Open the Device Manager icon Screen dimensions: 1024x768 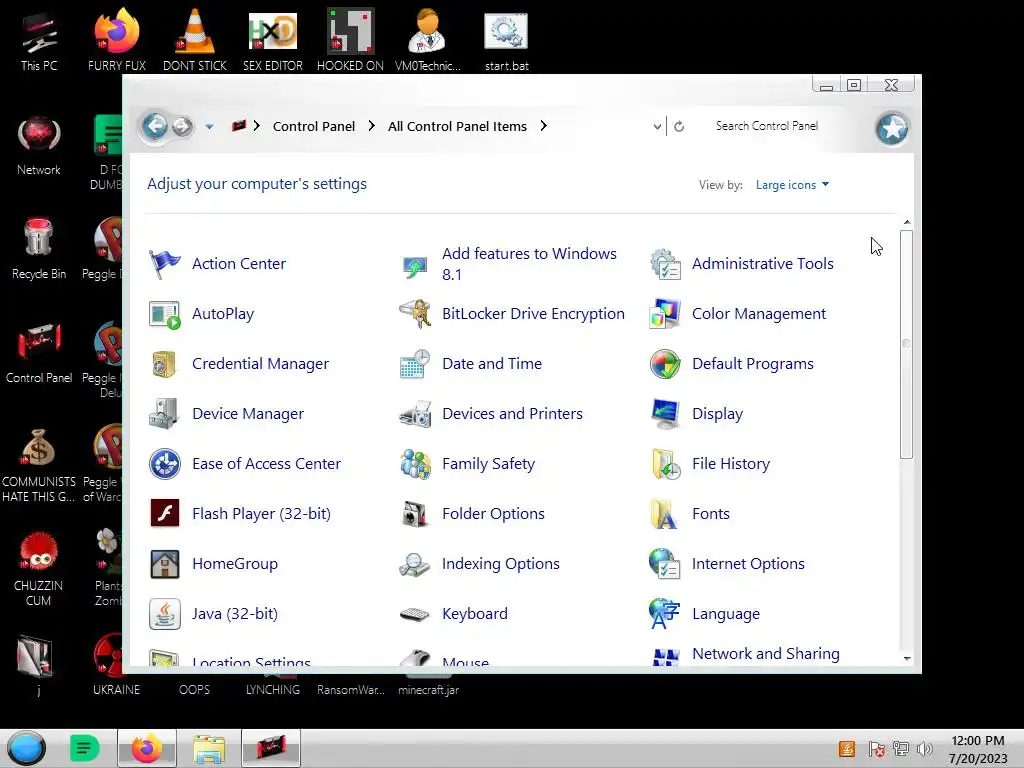coord(165,414)
